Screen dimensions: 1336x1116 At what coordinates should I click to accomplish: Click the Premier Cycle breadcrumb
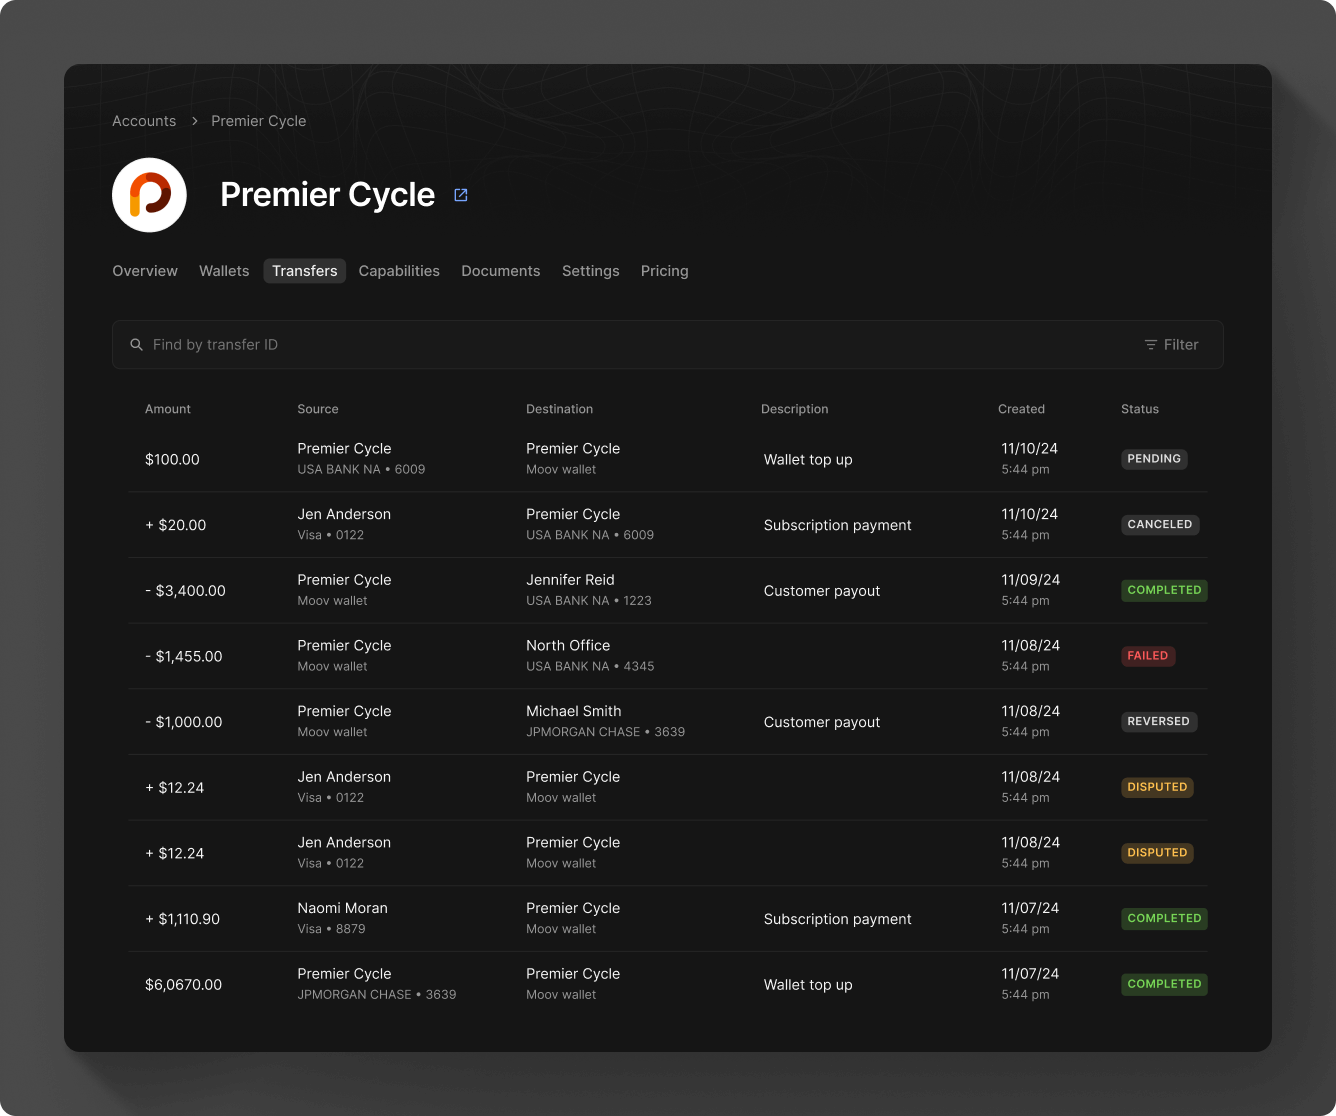pos(259,121)
